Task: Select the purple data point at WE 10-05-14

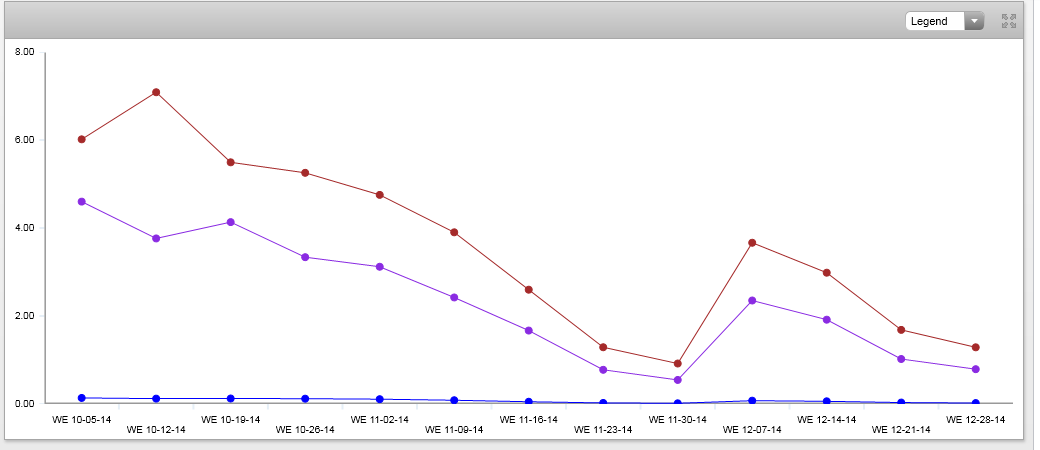Action: [82, 202]
